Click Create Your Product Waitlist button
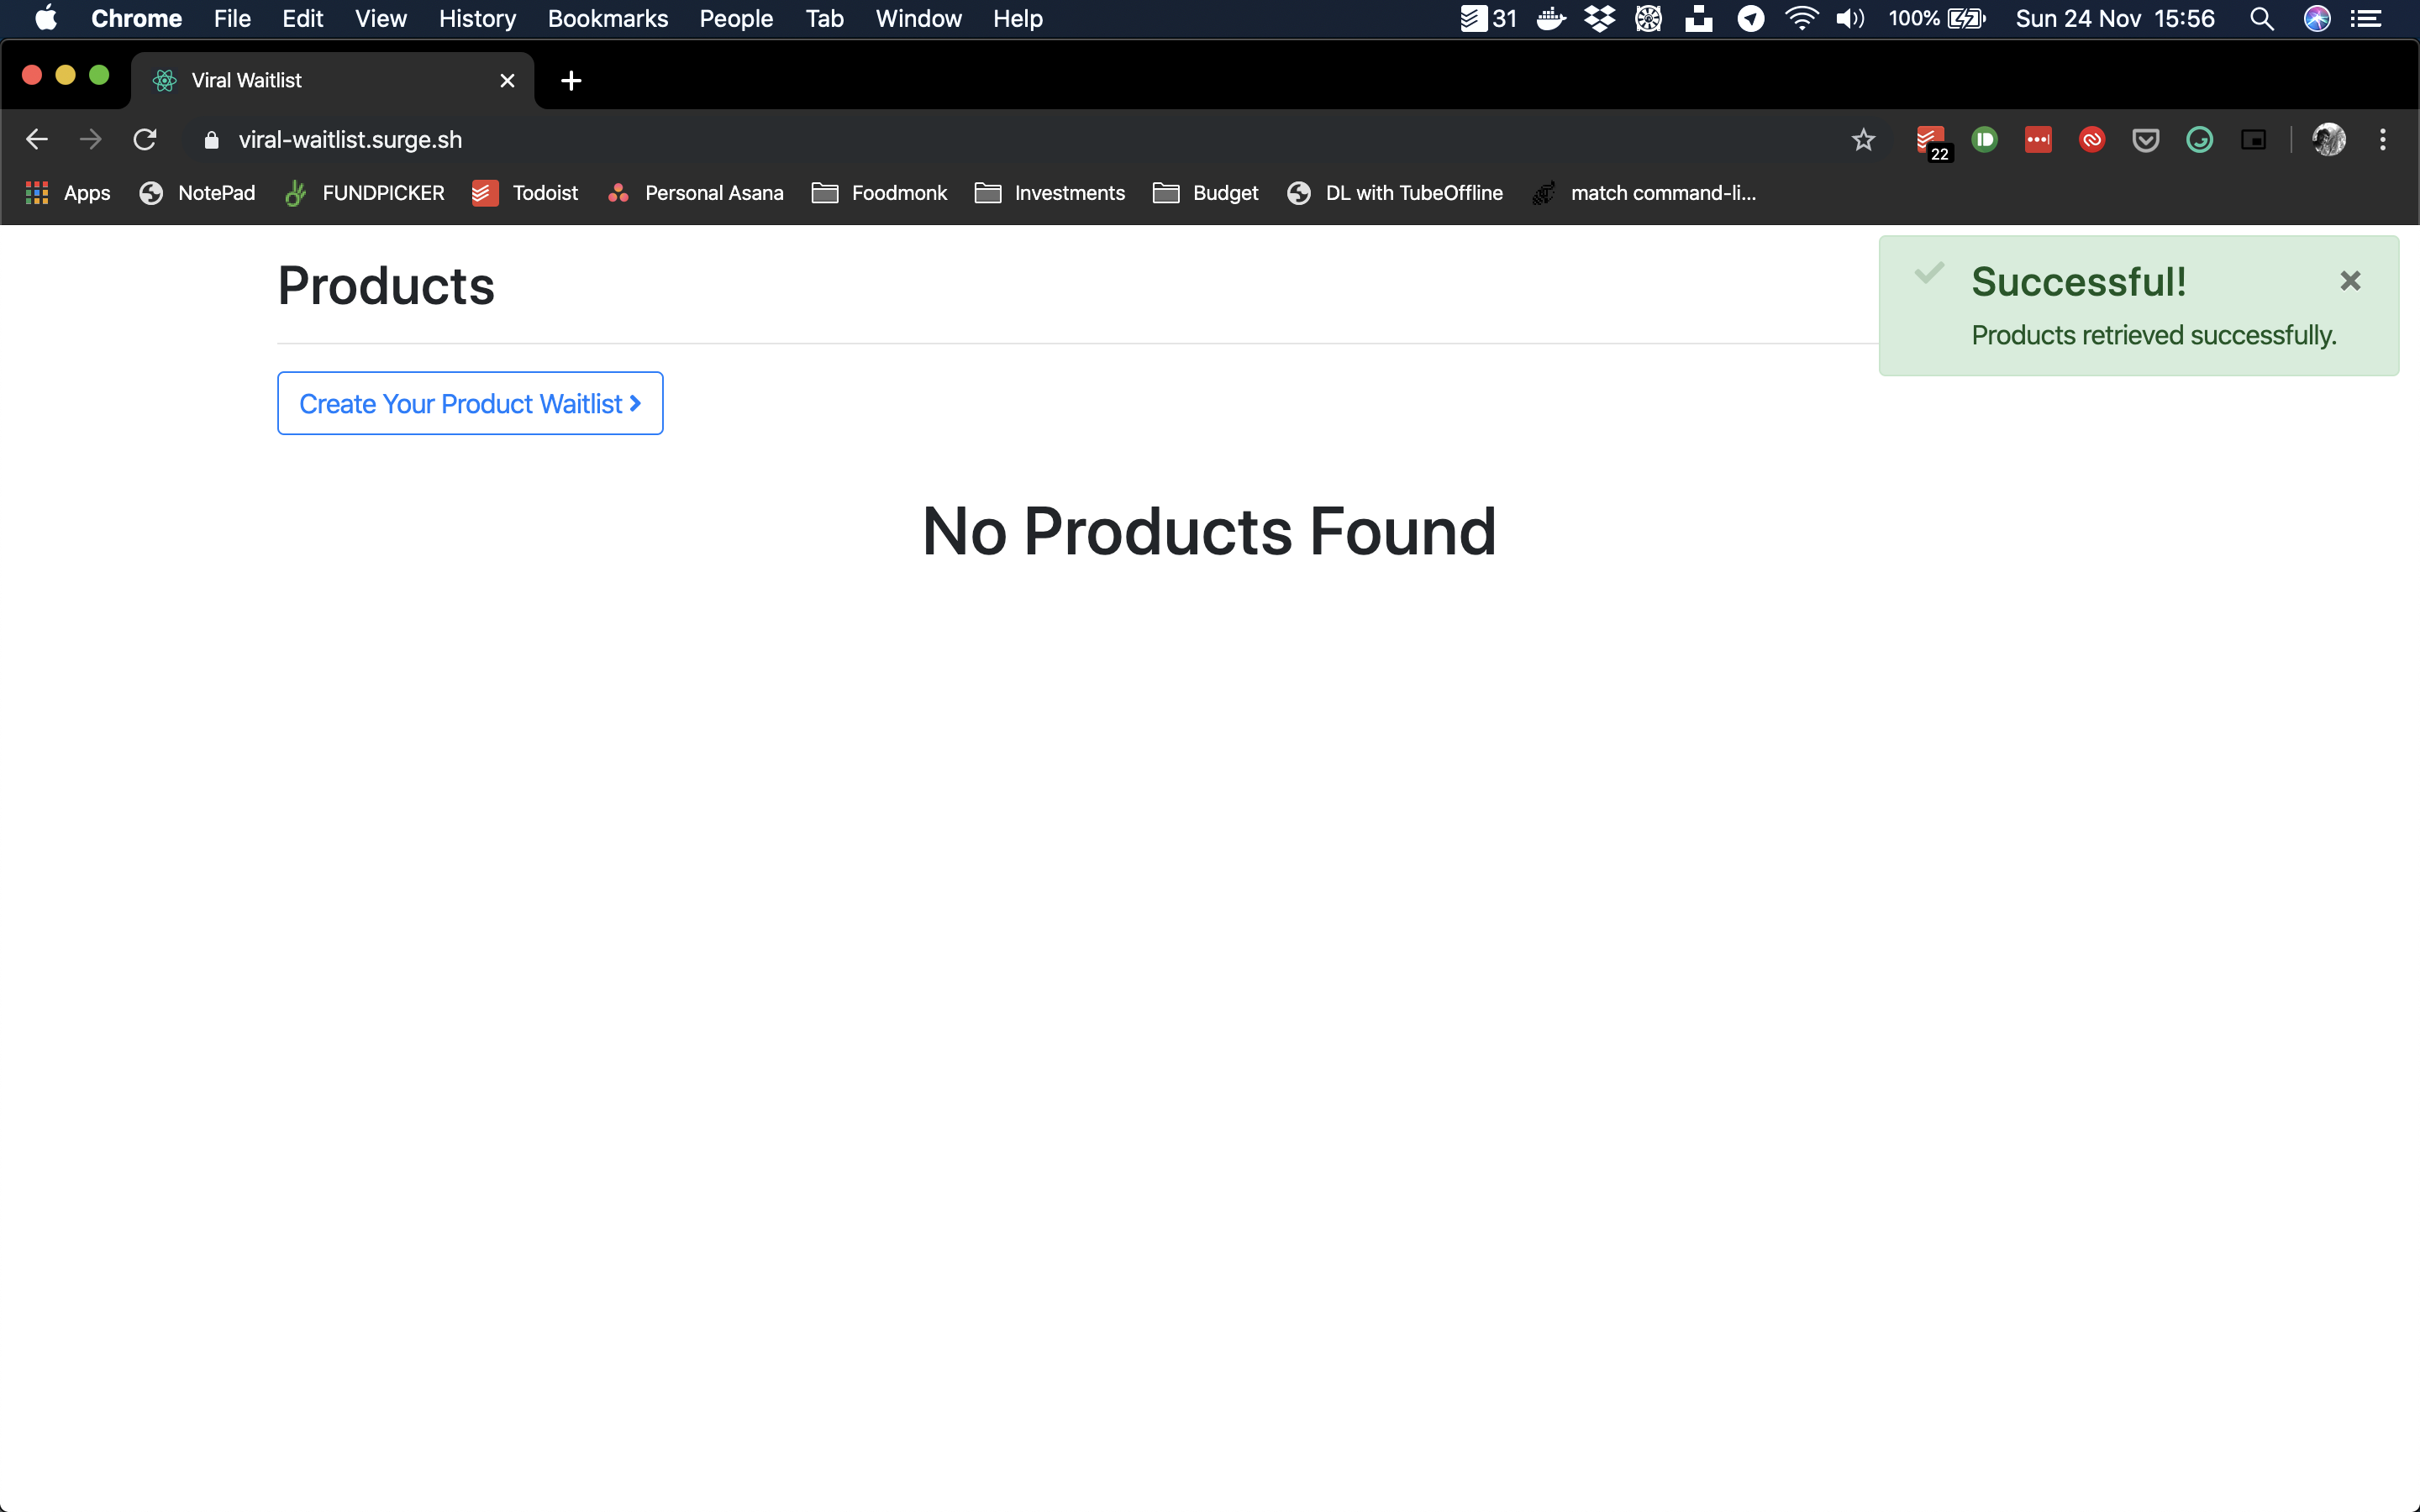Viewport: 2420px width, 1512px height. click(470, 404)
